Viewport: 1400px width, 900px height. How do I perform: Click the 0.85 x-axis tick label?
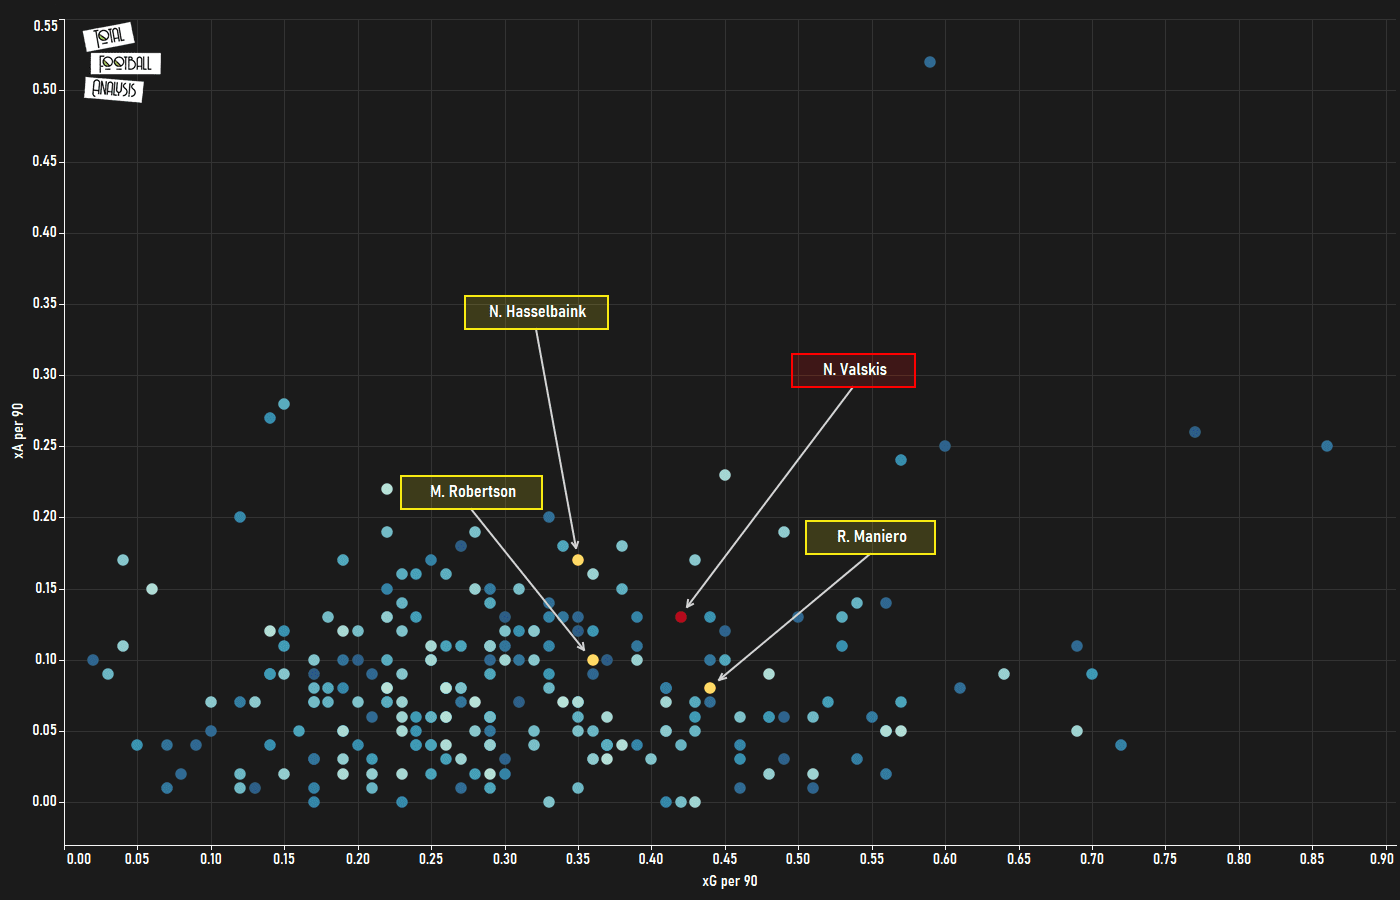click(1312, 858)
